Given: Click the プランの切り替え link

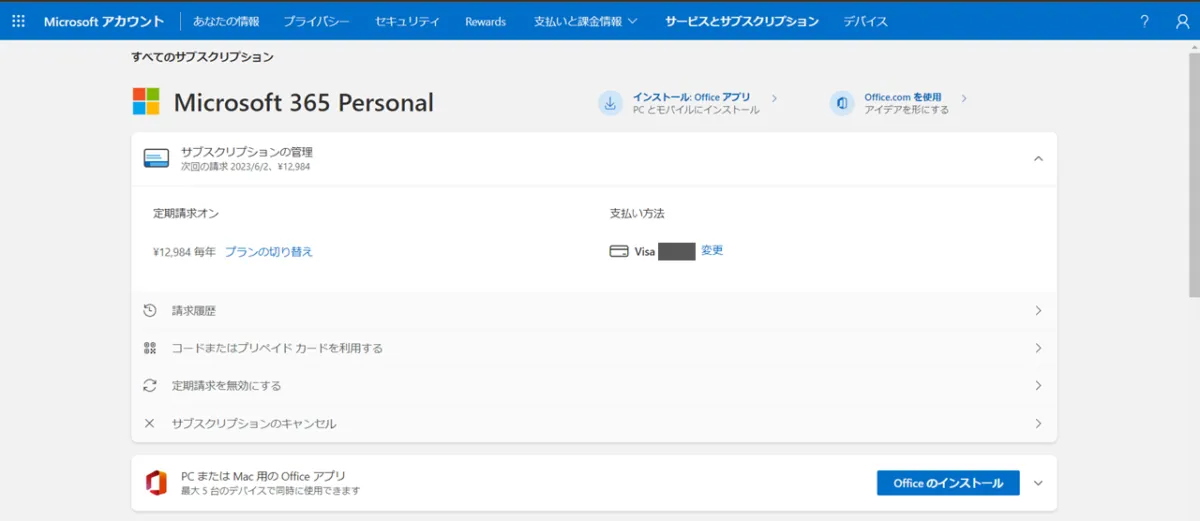Looking at the screenshot, I should click(x=268, y=252).
